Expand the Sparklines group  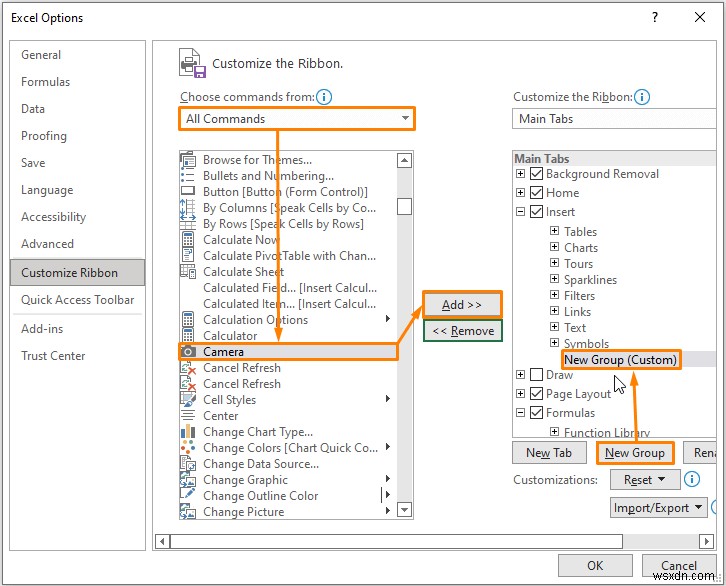click(554, 279)
